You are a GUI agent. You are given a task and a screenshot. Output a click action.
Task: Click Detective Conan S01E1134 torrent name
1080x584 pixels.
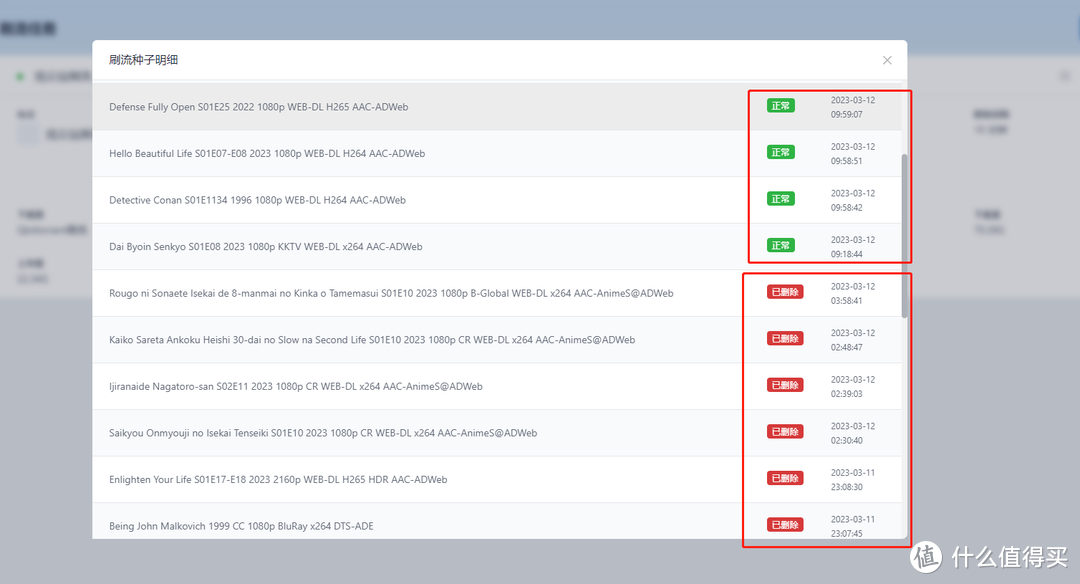pos(257,200)
